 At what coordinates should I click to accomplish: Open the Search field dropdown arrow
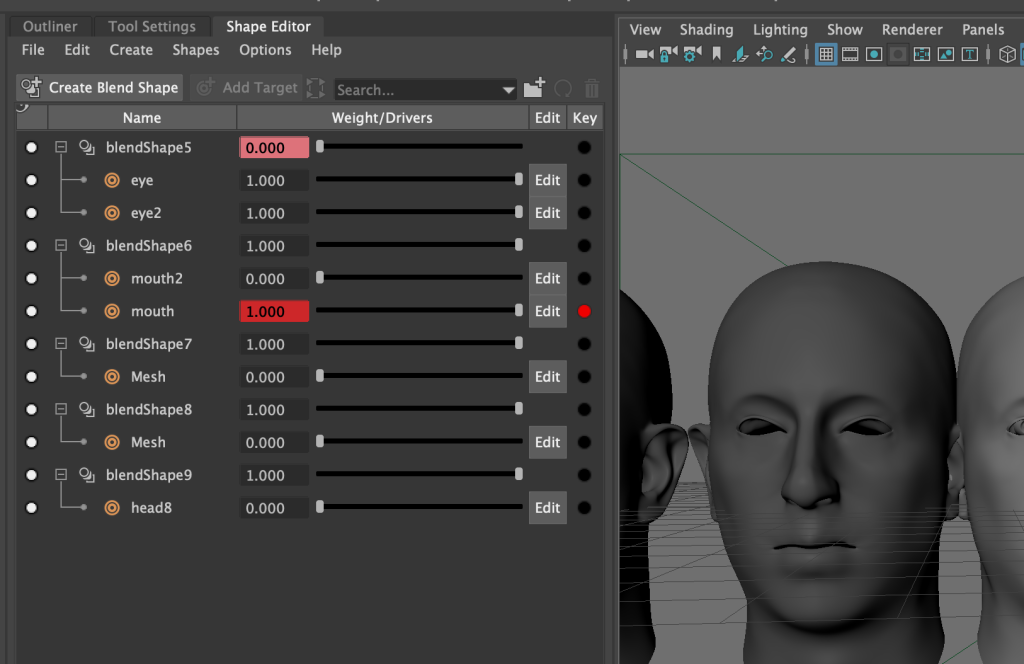point(508,90)
